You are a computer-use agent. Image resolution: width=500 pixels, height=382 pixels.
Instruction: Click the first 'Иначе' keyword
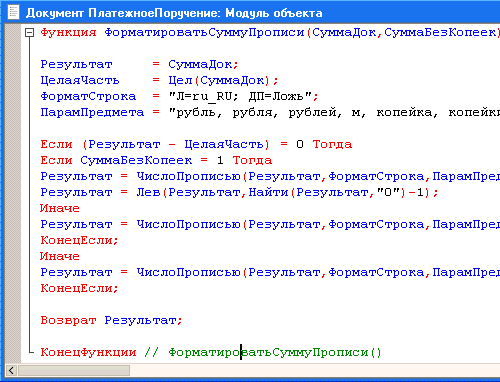pyautogui.click(x=60, y=208)
